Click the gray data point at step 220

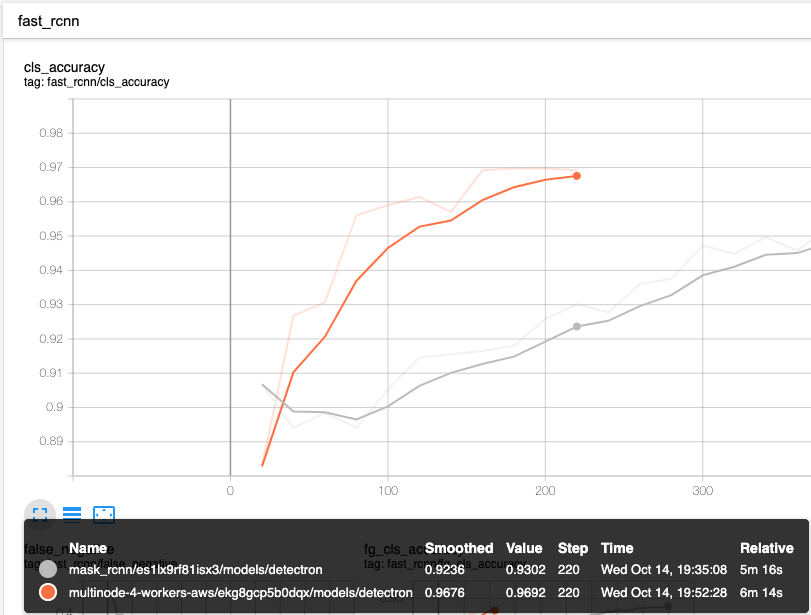point(577,326)
